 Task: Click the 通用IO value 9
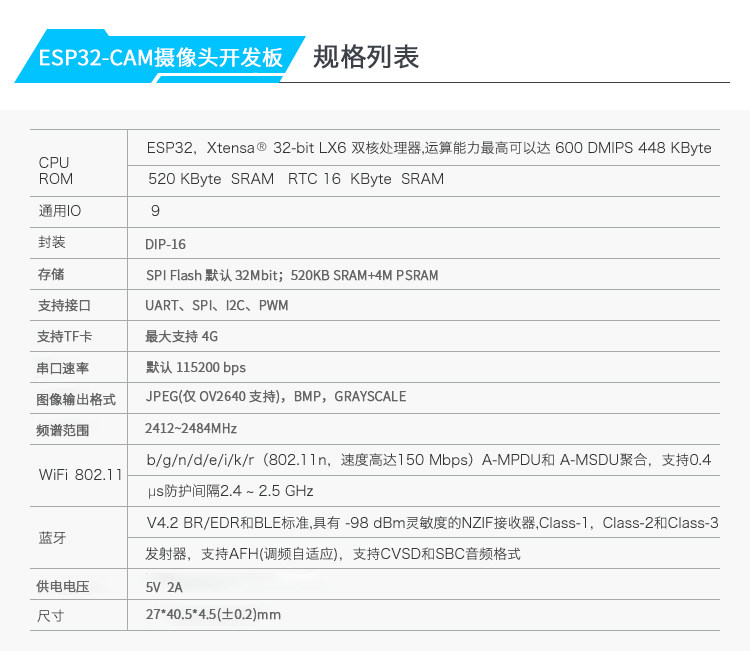click(x=155, y=211)
